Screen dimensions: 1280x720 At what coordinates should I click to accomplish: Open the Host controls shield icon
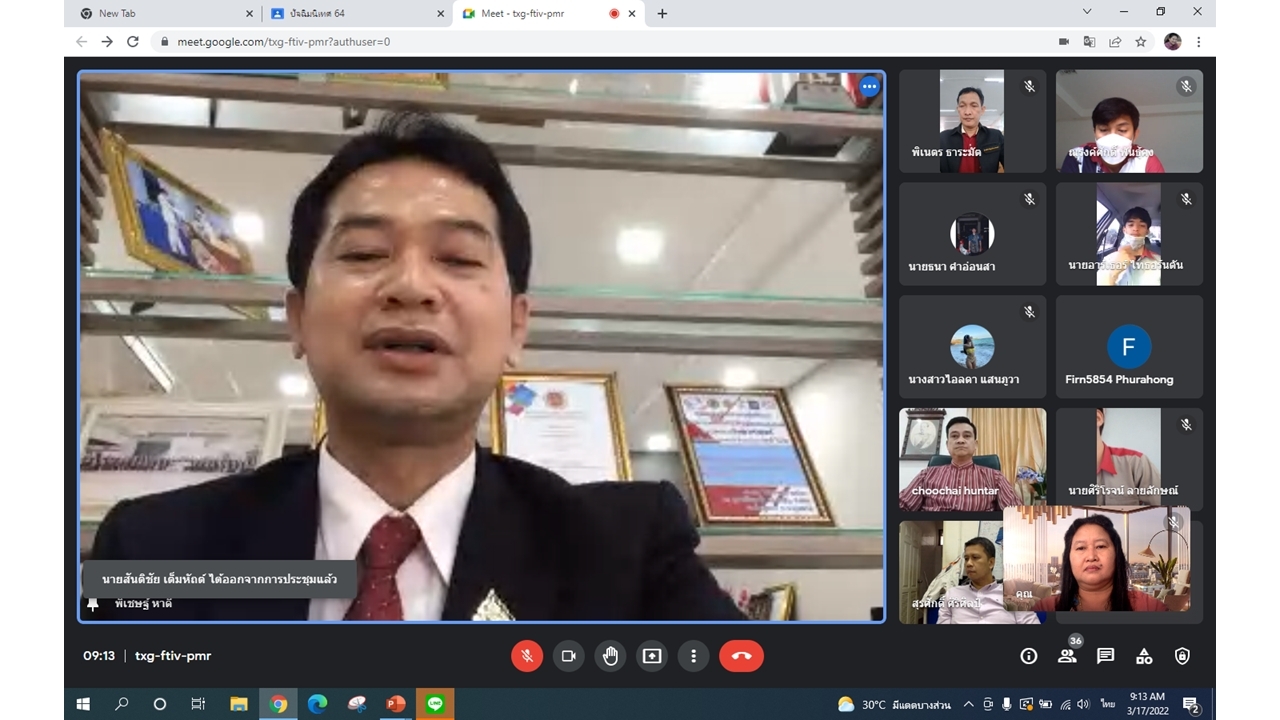[x=1182, y=656]
